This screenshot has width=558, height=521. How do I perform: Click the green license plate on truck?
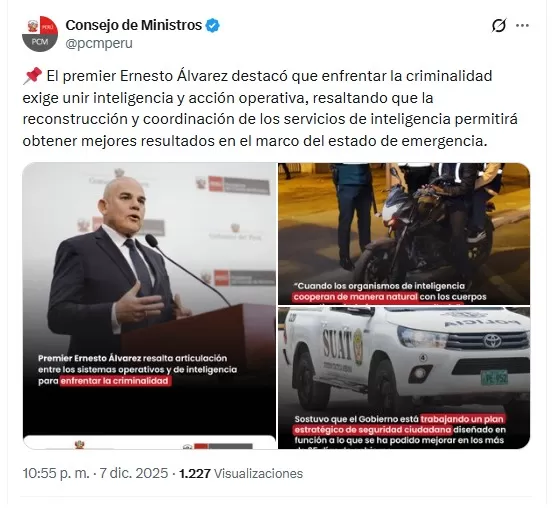click(x=494, y=378)
